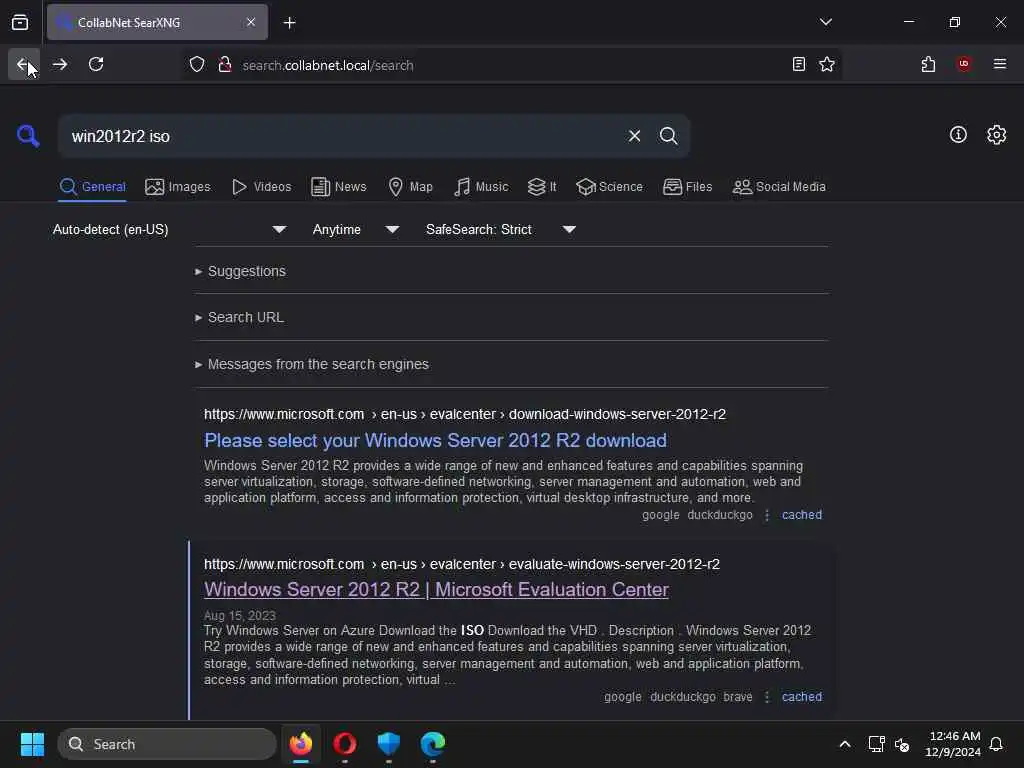Open Windows Security shield on taskbar
1024x768 pixels.
coord(389,744)
